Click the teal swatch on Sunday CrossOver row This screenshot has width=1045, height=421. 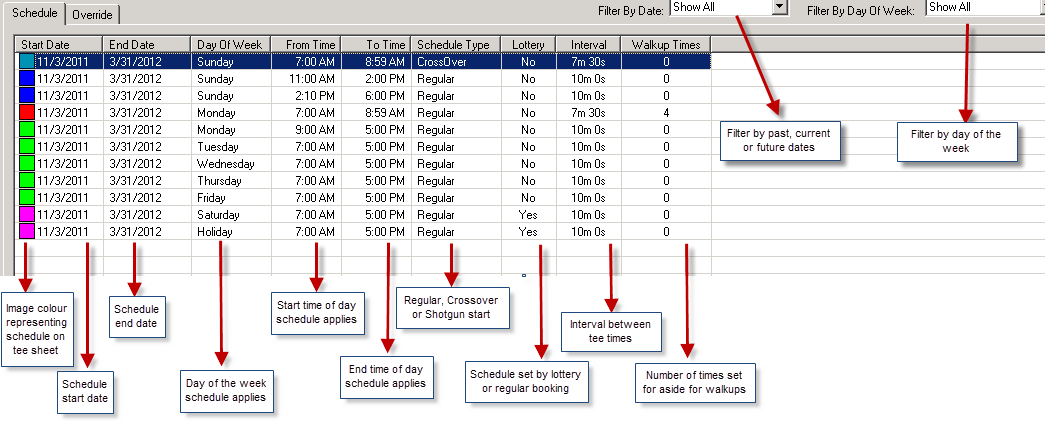tap(26, 61)
